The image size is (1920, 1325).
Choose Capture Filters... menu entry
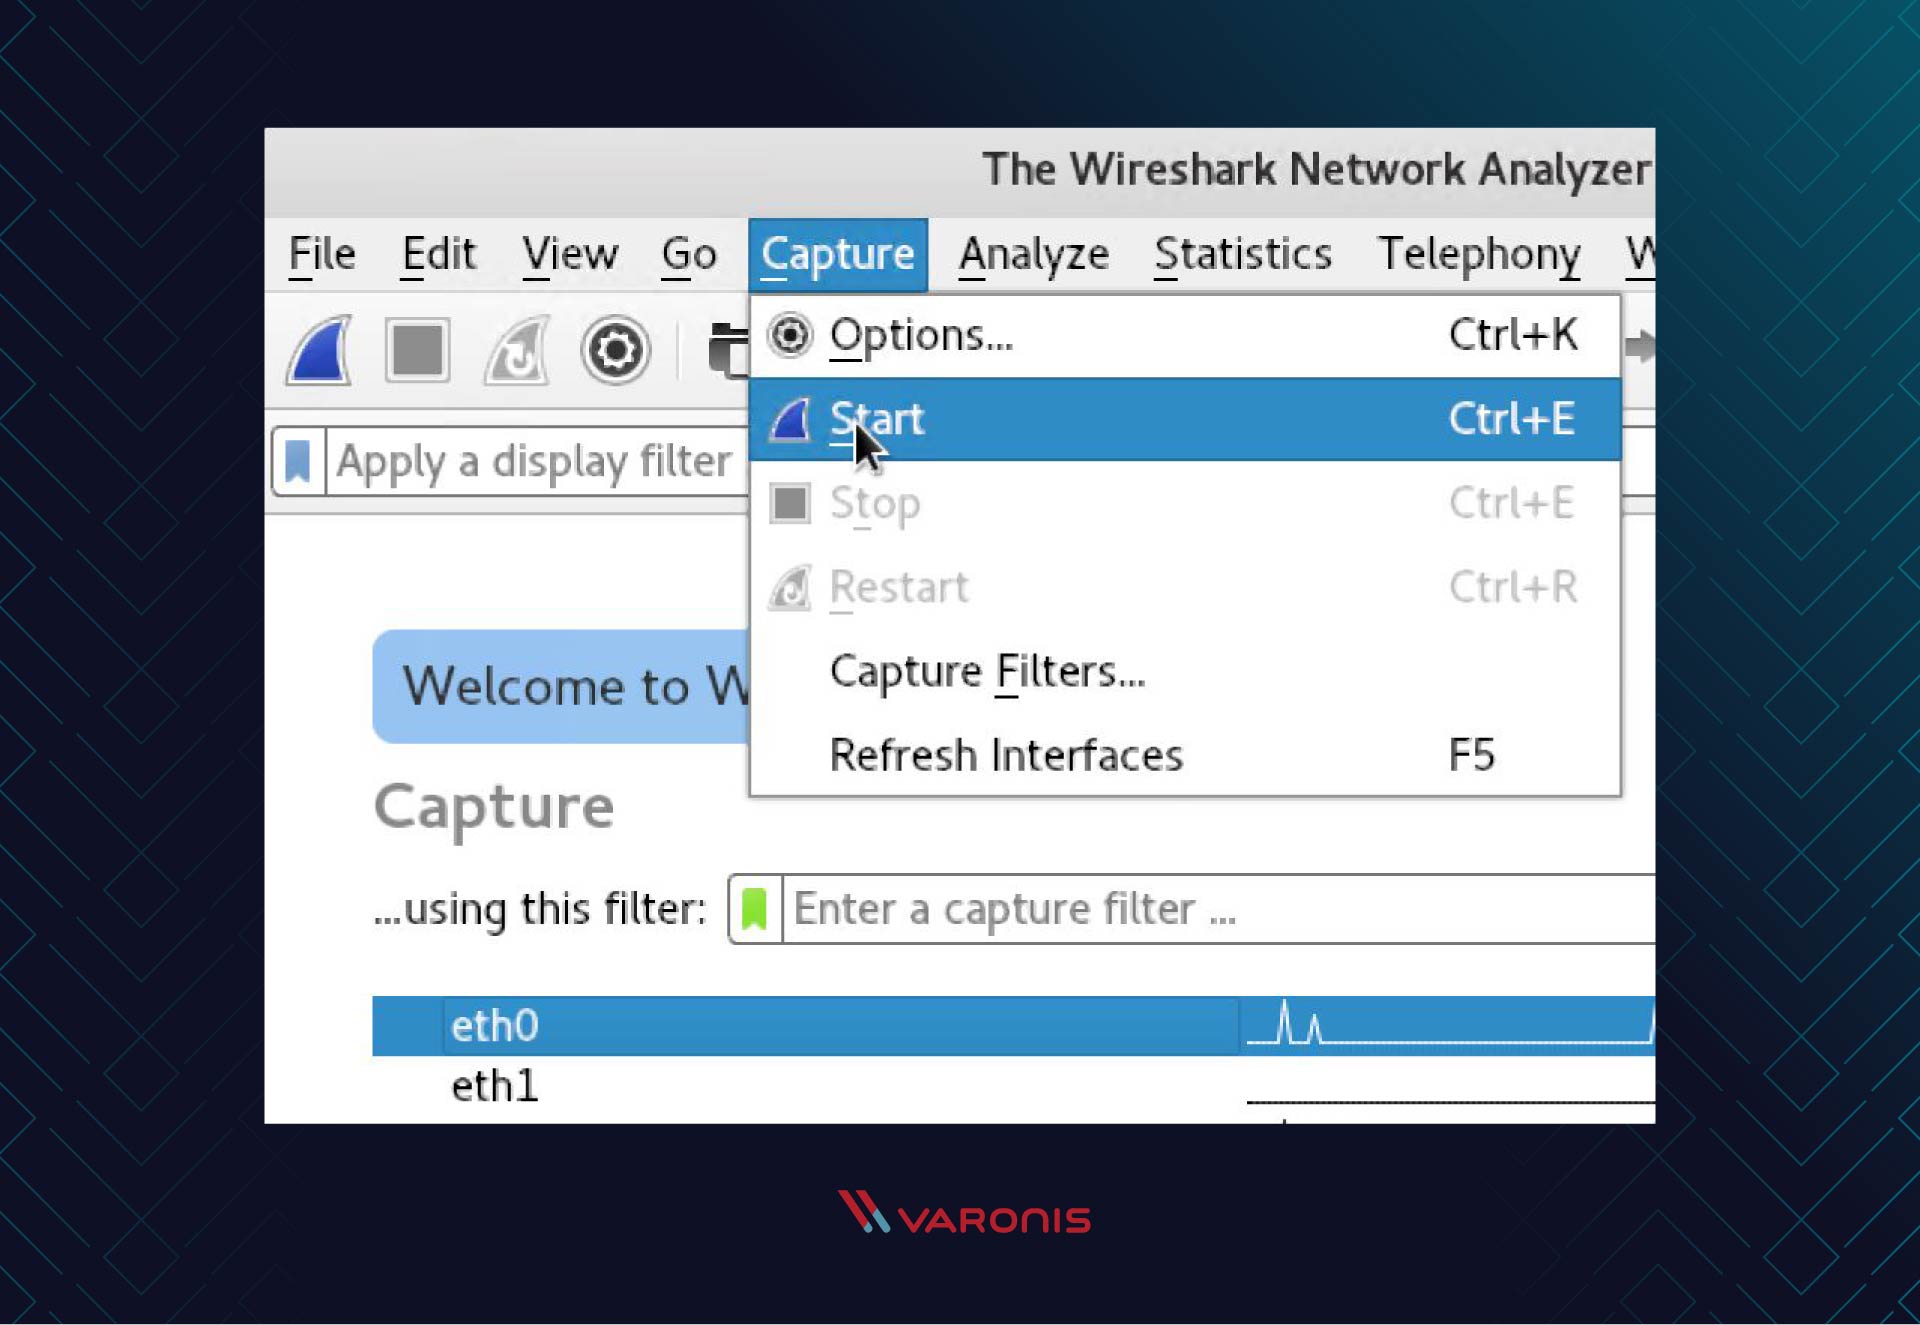coord(1185,671)
